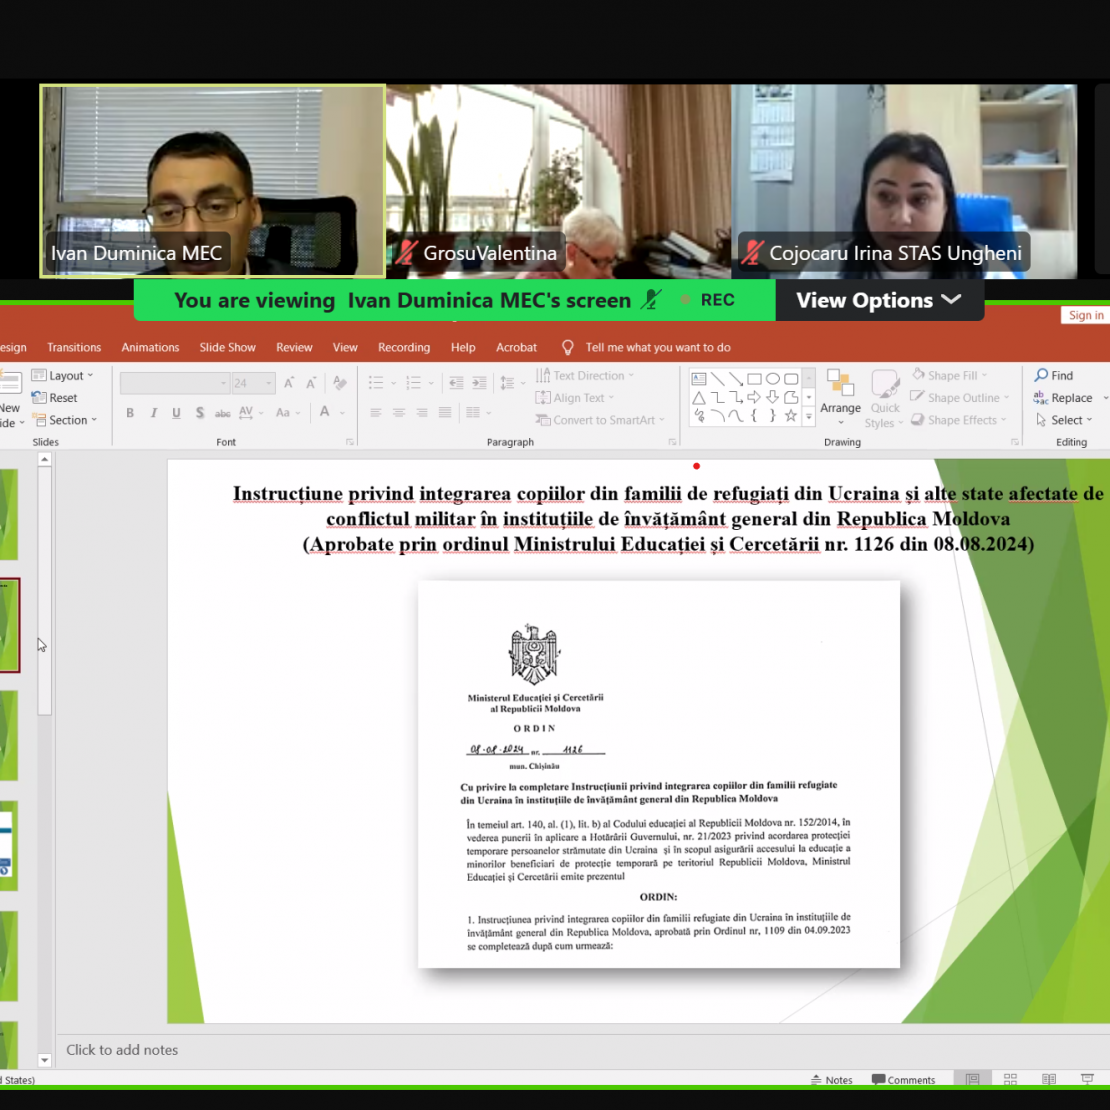The height and width of the screenshot is (1110, 1110).
Task: Open the Comments pane from status bar
Action: (x=903, y=1080)
